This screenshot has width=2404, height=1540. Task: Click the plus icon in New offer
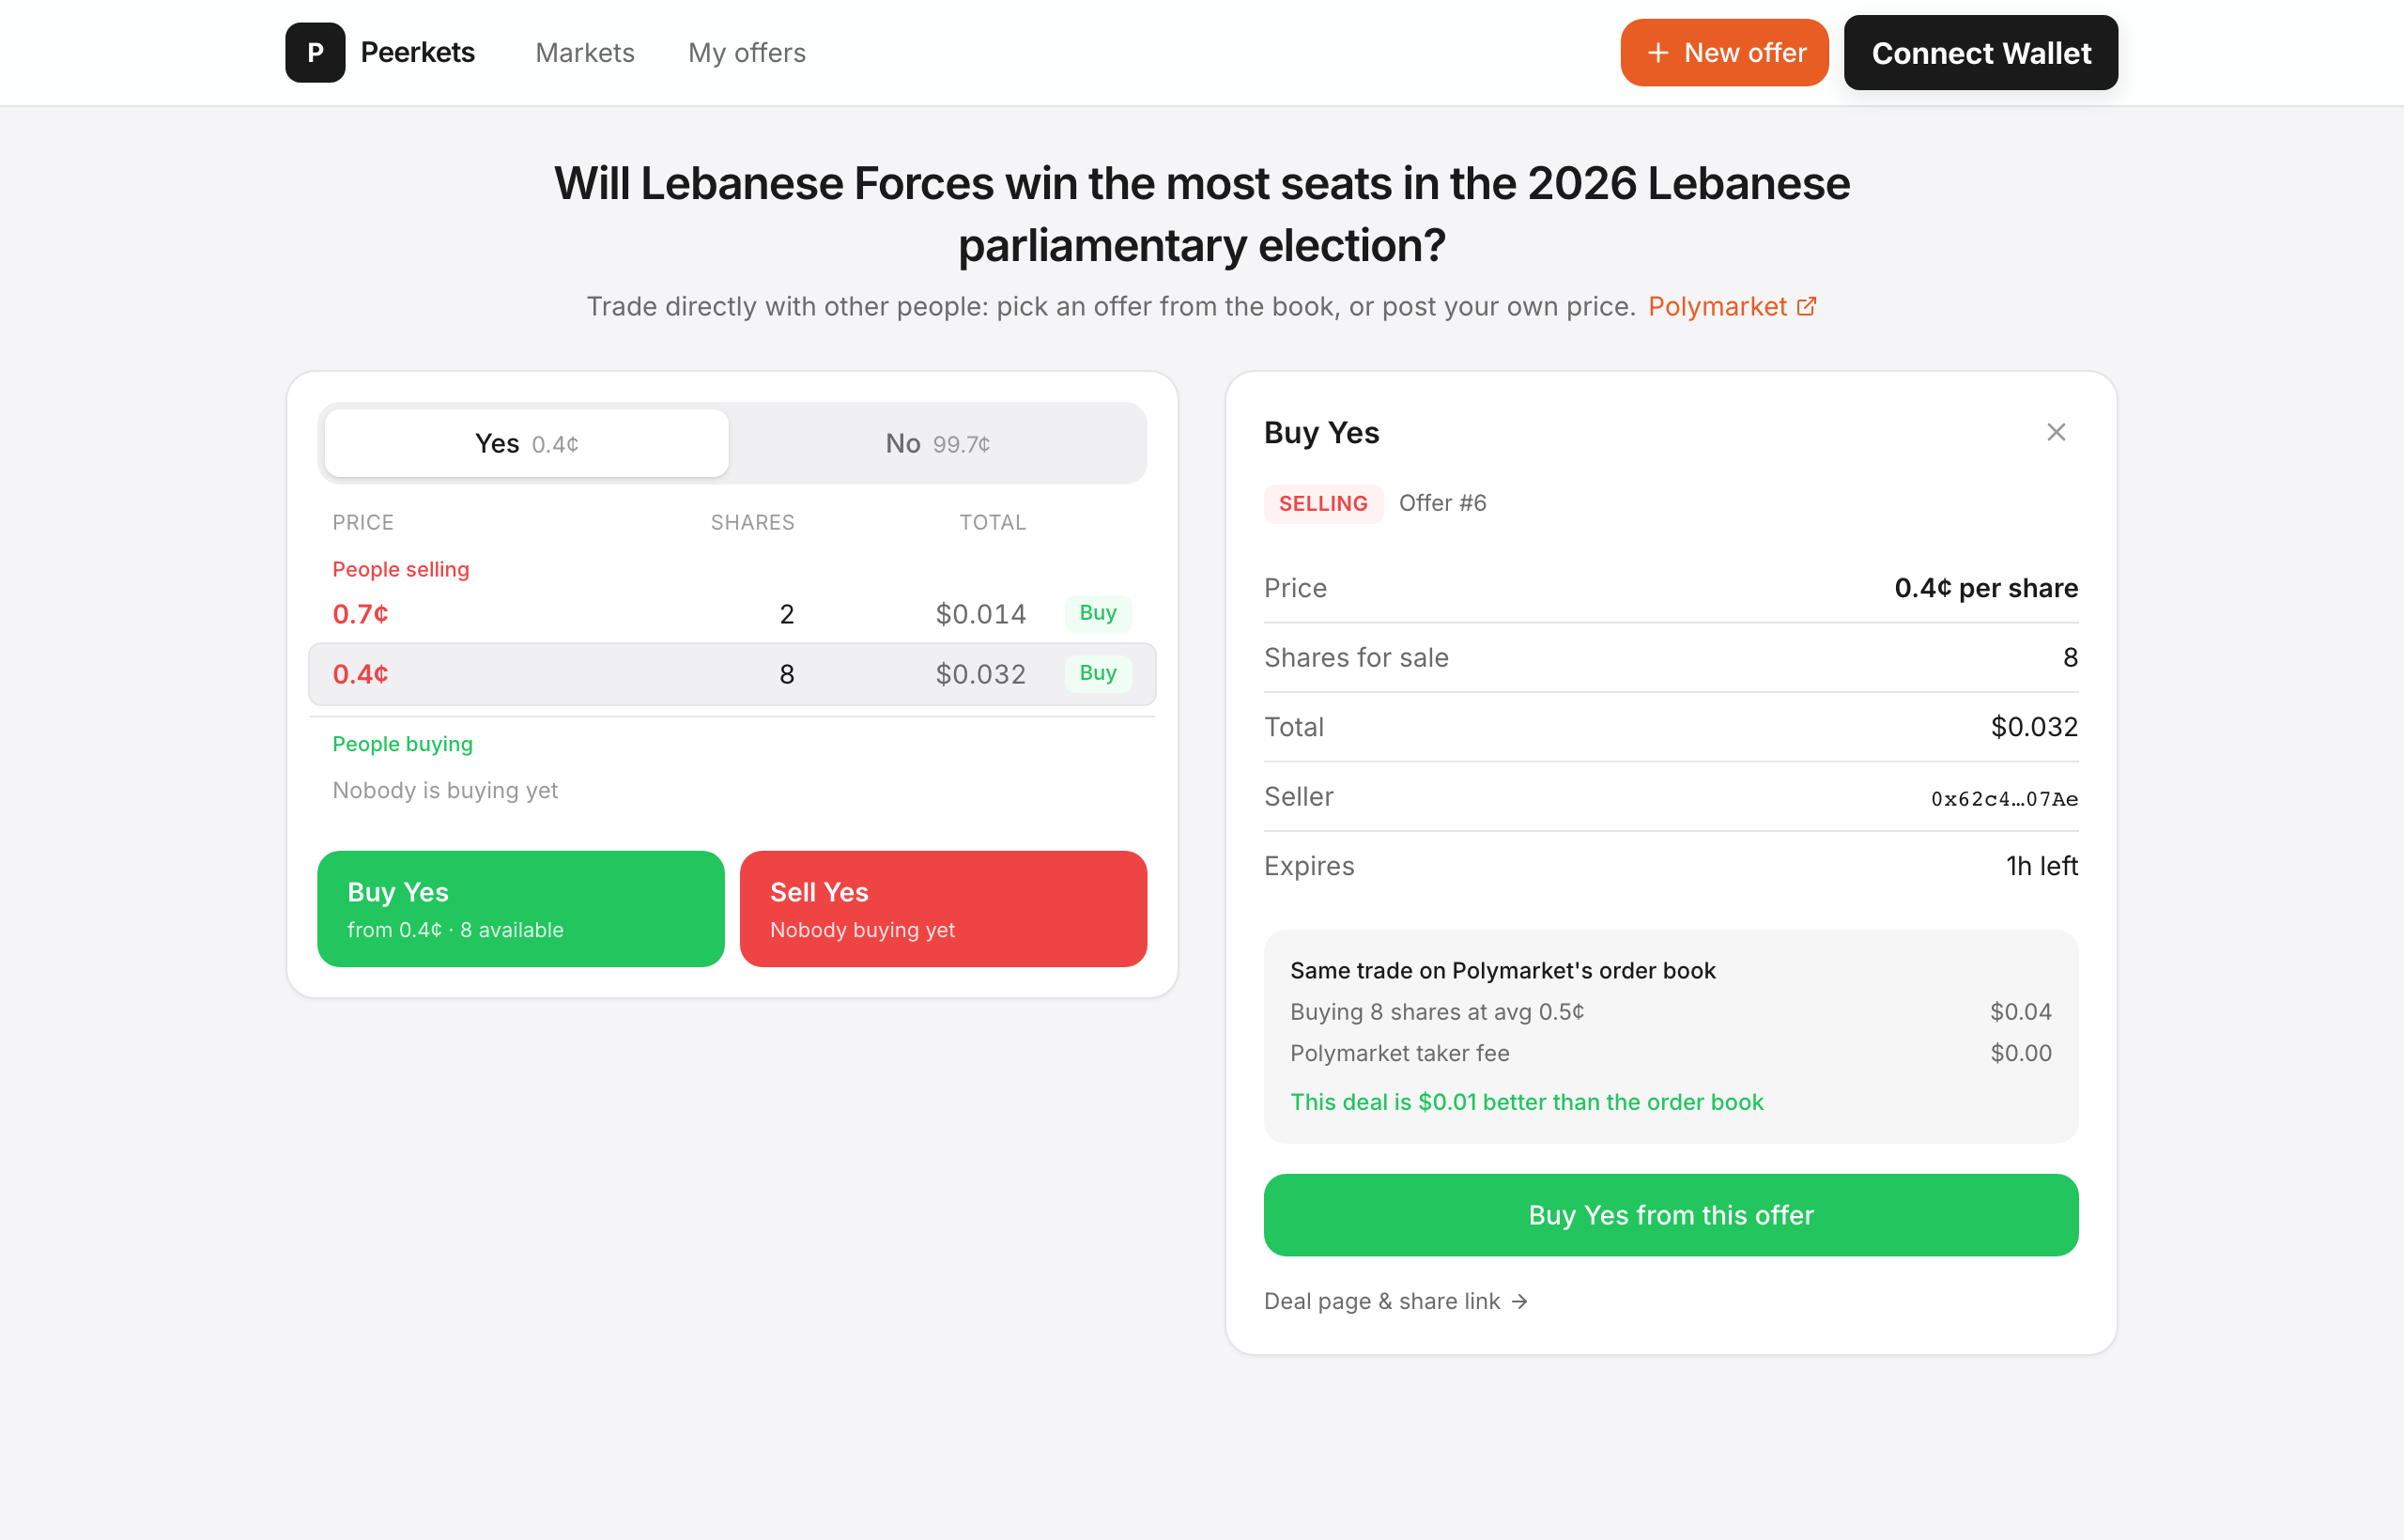pyautogui.click(x=1658, y=52)
